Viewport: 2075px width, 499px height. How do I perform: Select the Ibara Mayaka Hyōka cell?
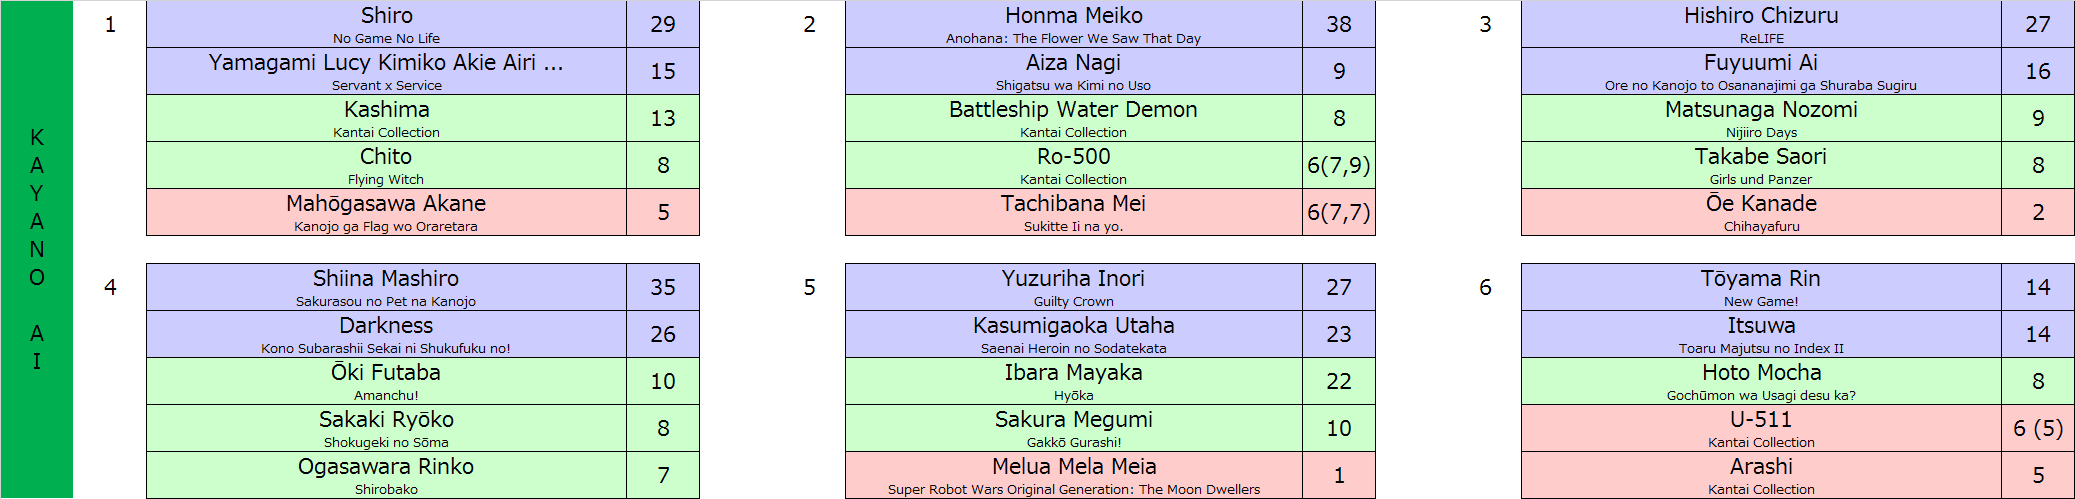1073,381
